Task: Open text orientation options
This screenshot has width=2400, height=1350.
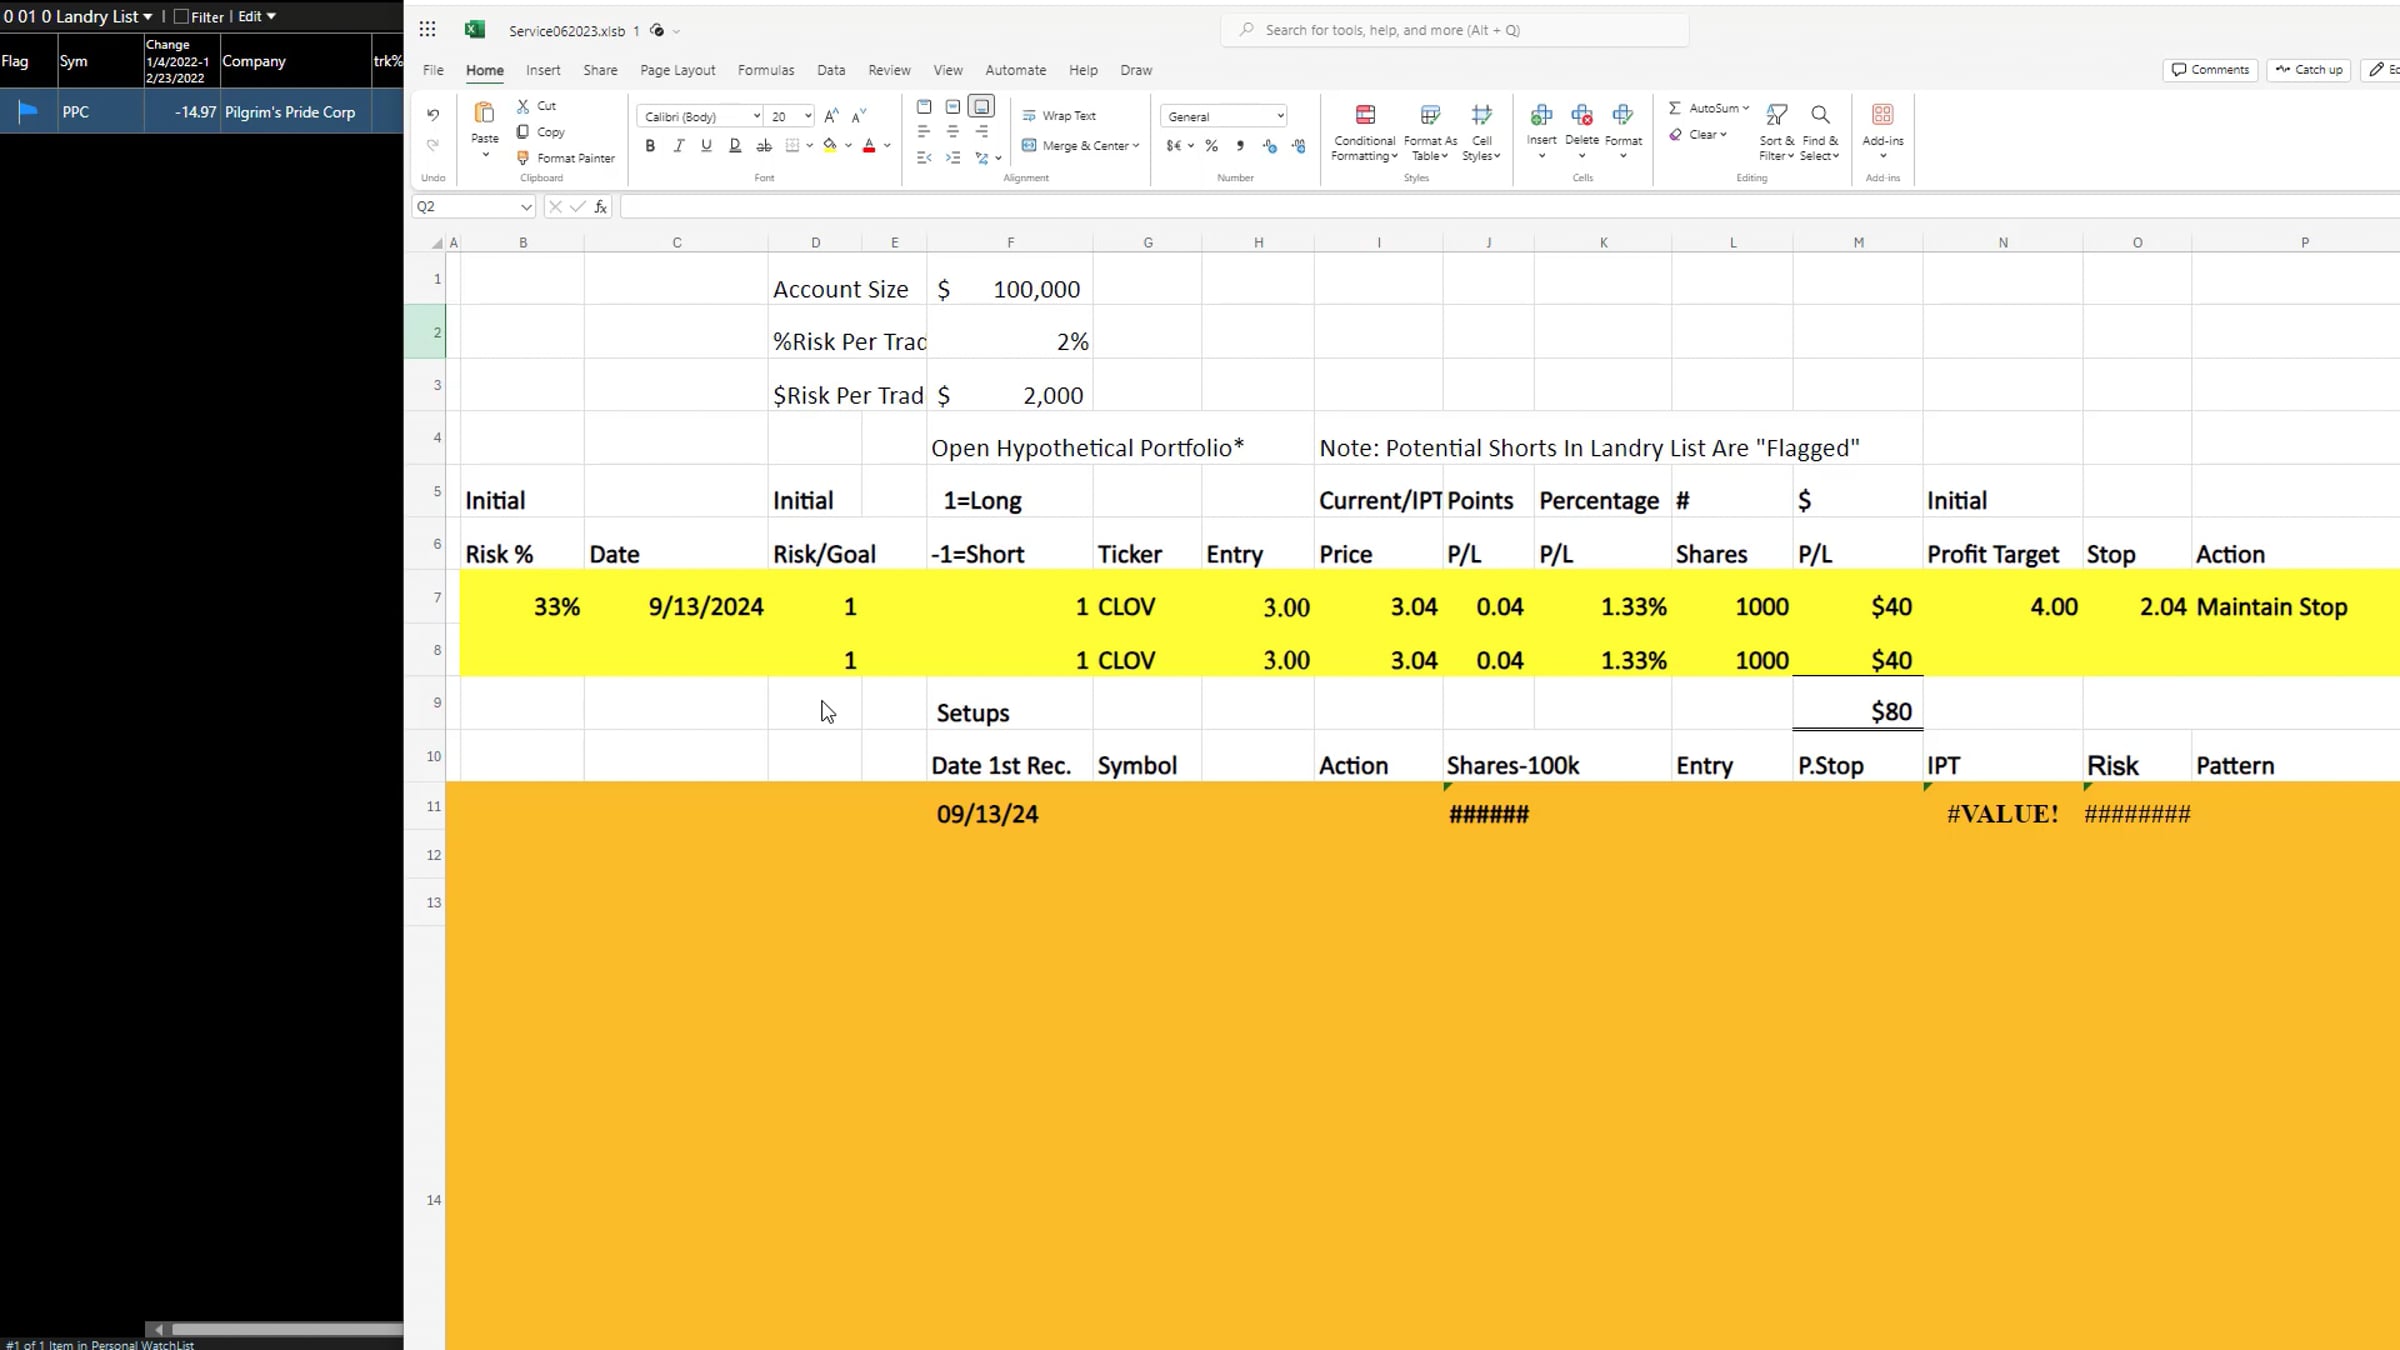Action: coord(987,158)
